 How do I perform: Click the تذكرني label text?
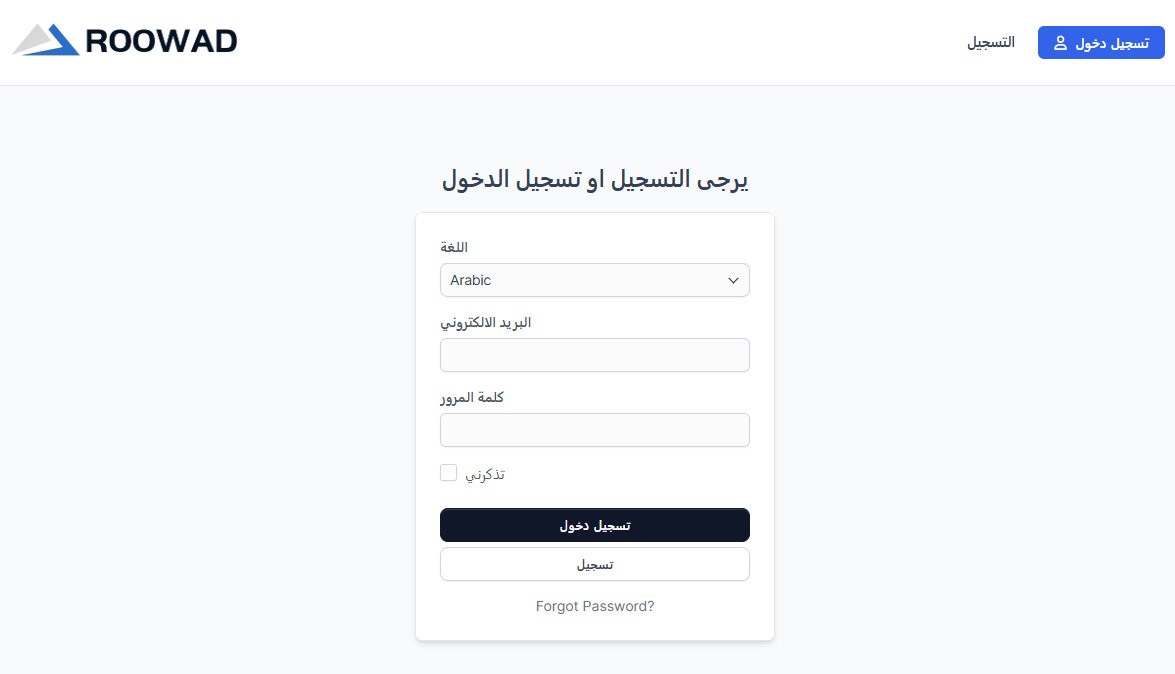(485, 474)
